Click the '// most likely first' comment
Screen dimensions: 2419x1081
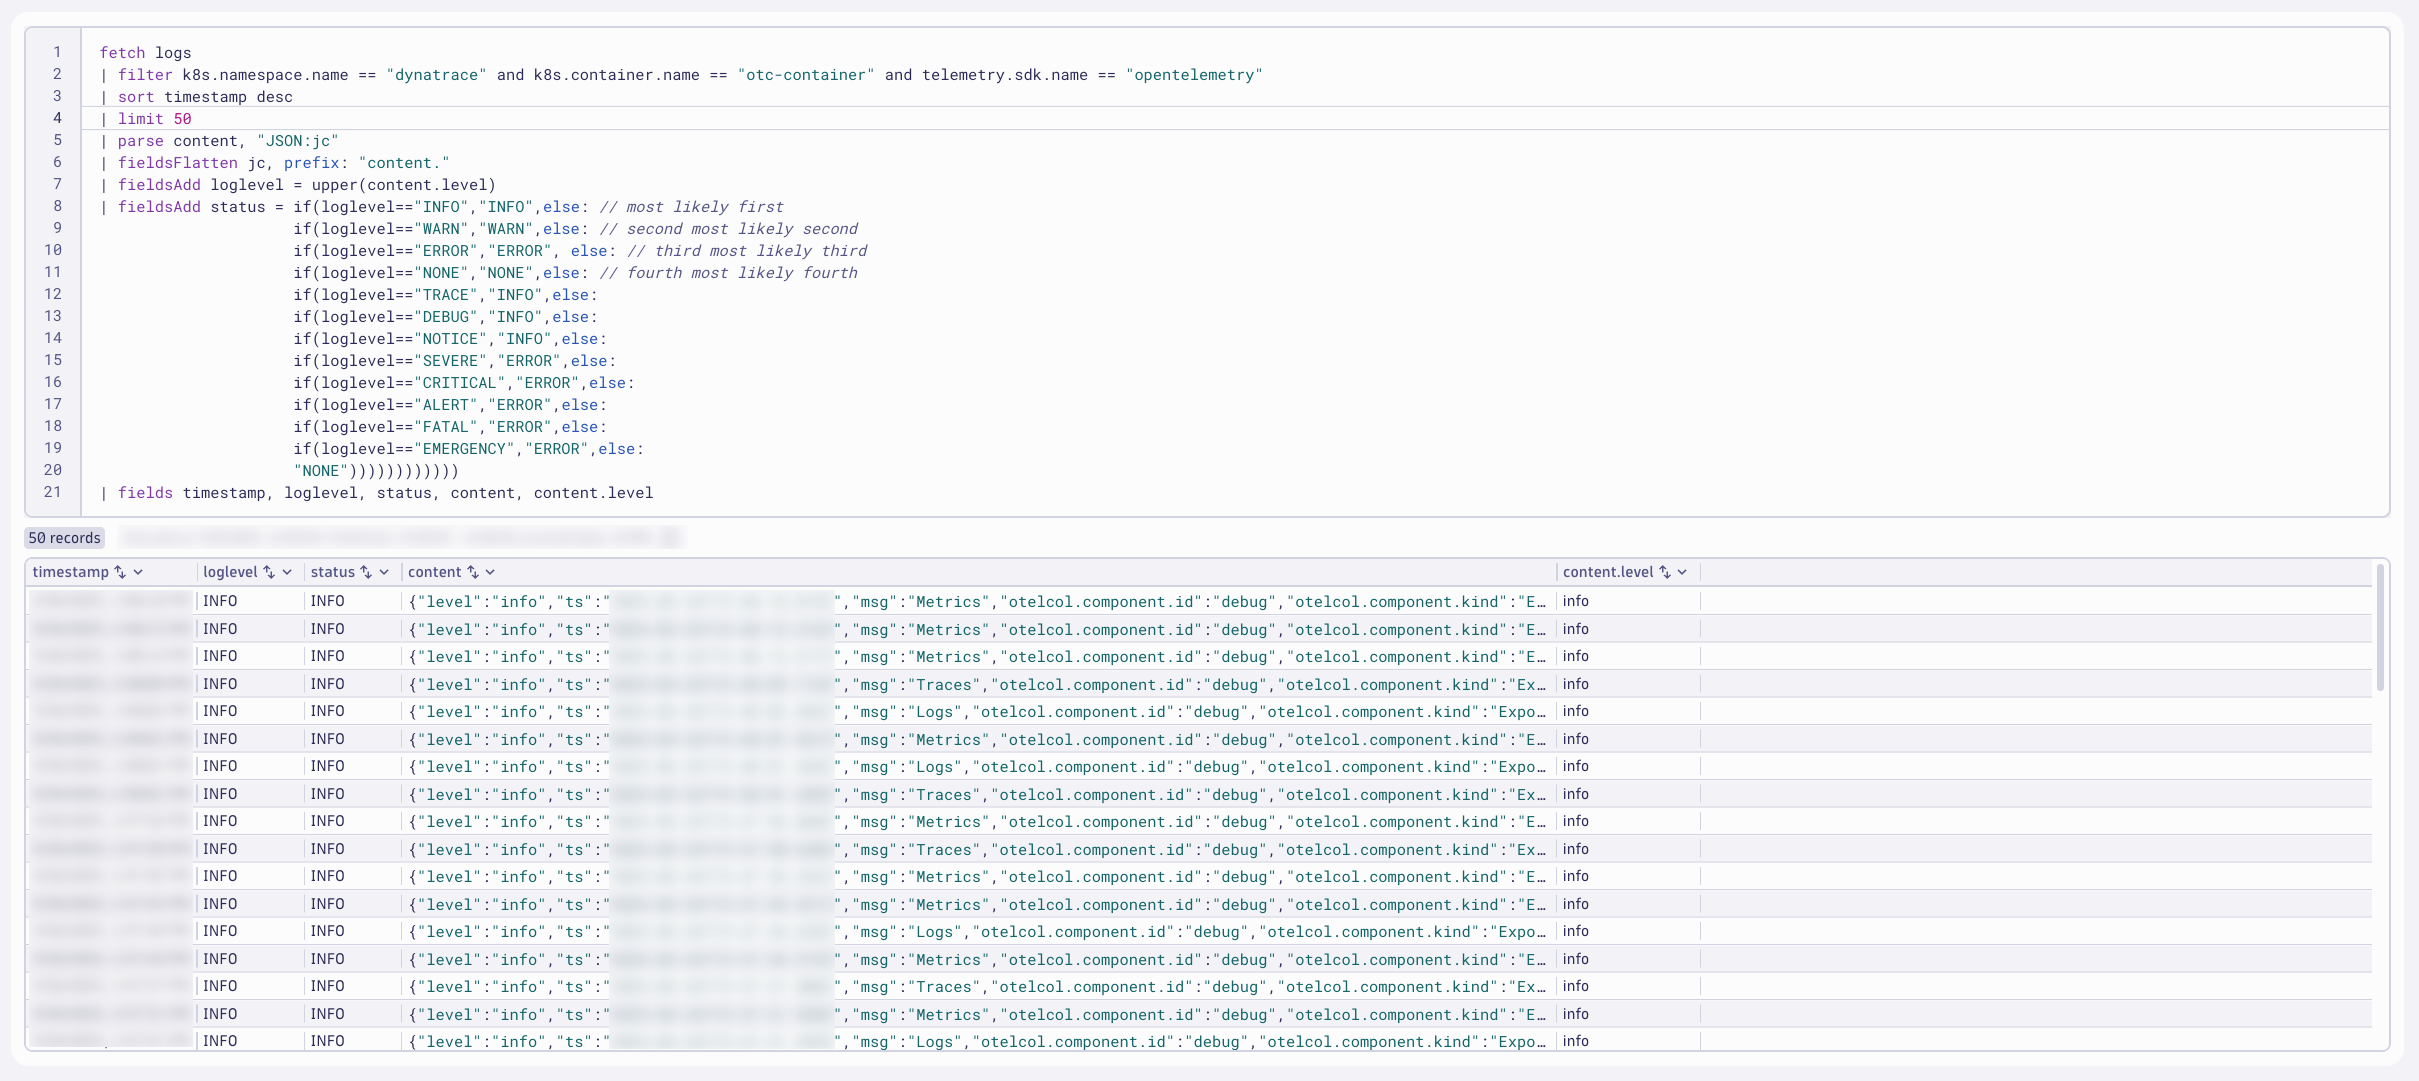pos(692,207)
